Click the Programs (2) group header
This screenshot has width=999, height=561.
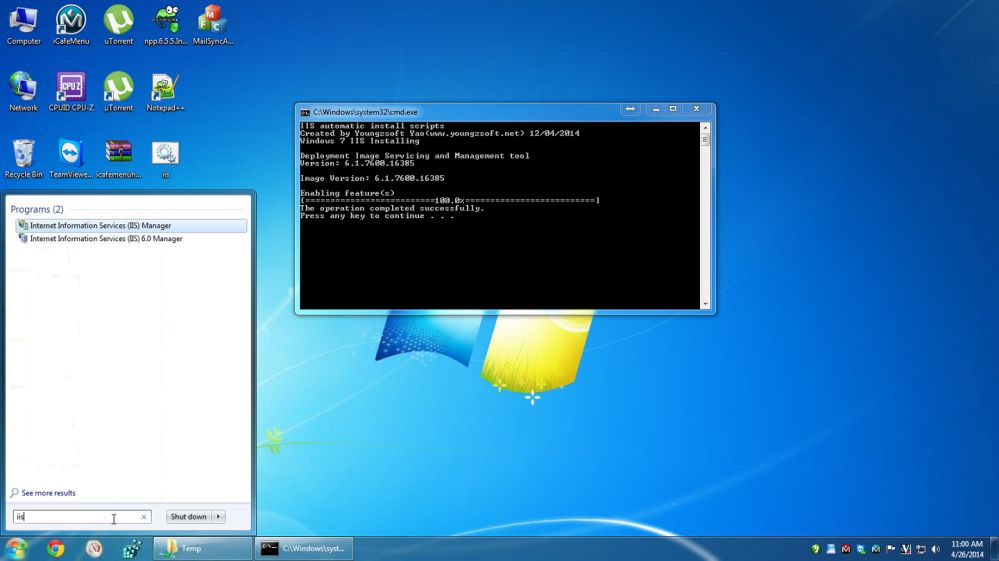click(x=37, y=209)
